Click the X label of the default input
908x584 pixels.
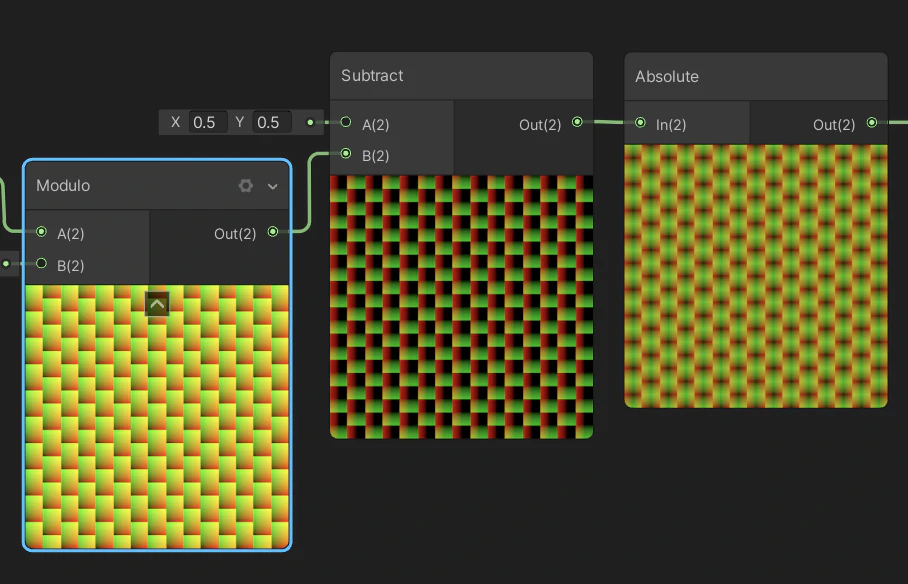pyautogui.click(x=175, y=122)
